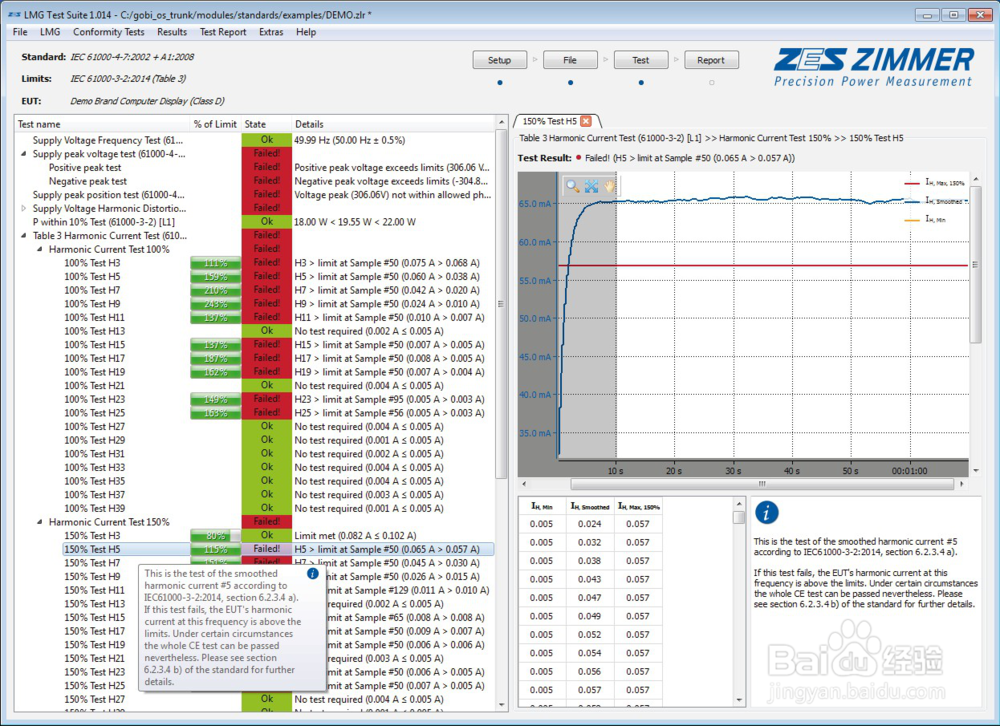Screen dimensions: 1000x726
Task: Click the 80% limit bar for 150% Test H3
Action: coord(216,535)
